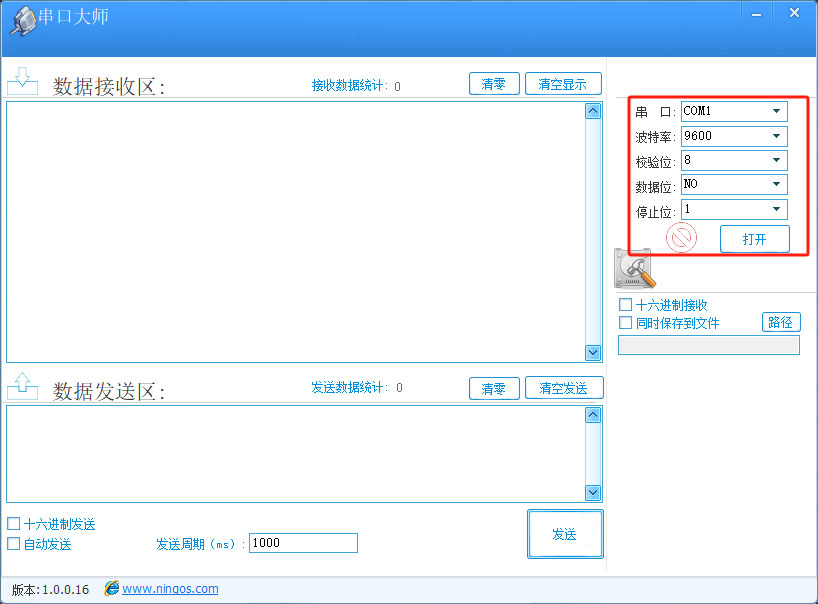Enable 同时保存到文件 checkbox
This screenshot has width=818, height=604.
pyautogui.click(x=625, y=321)
